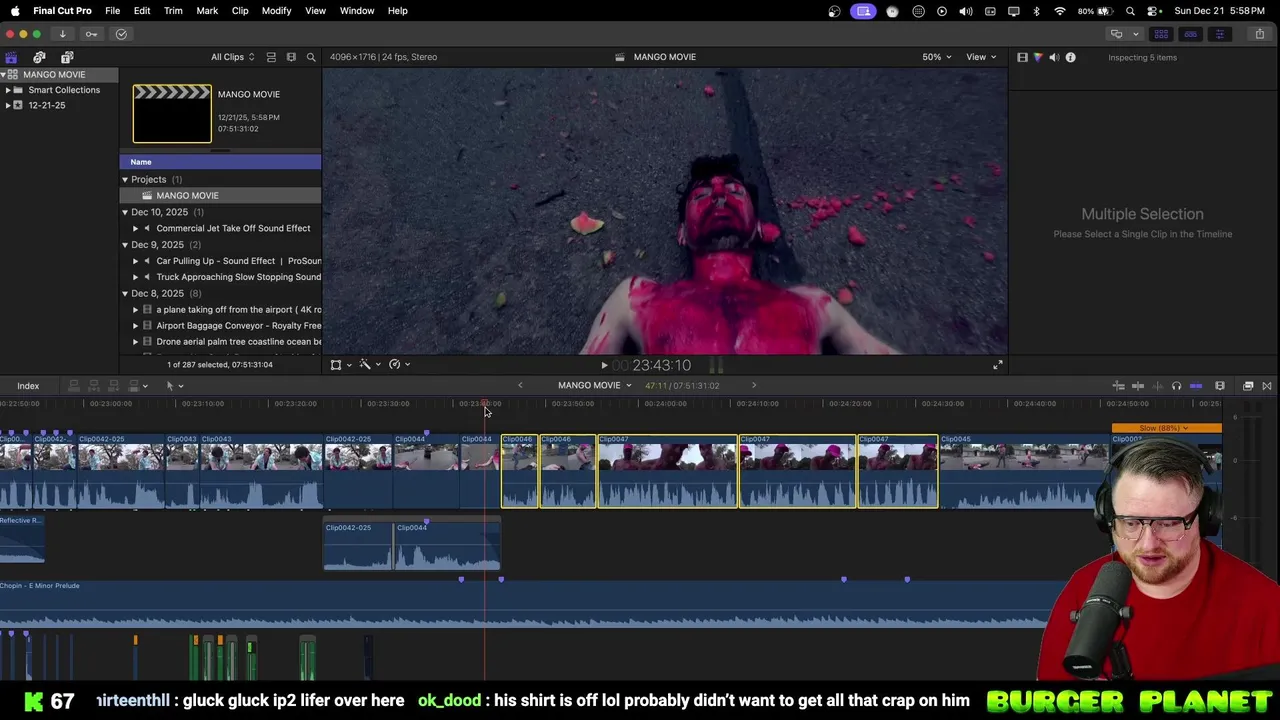The height and width of the screenshot is (720, 1280).
Task: Collapse the MANGO MOVIE library tree
Action: [3, 74]
